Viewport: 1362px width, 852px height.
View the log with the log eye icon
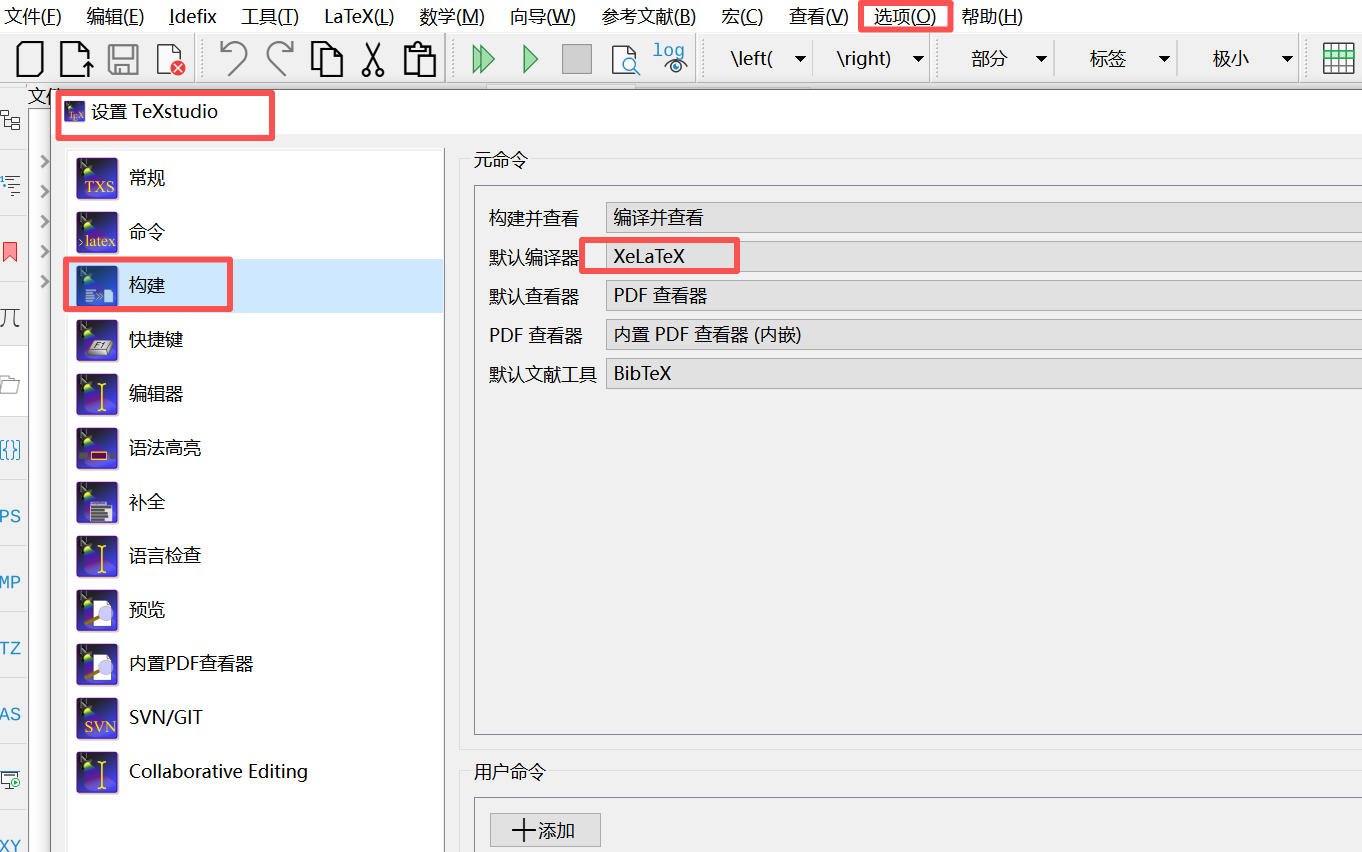pos(670,58)
